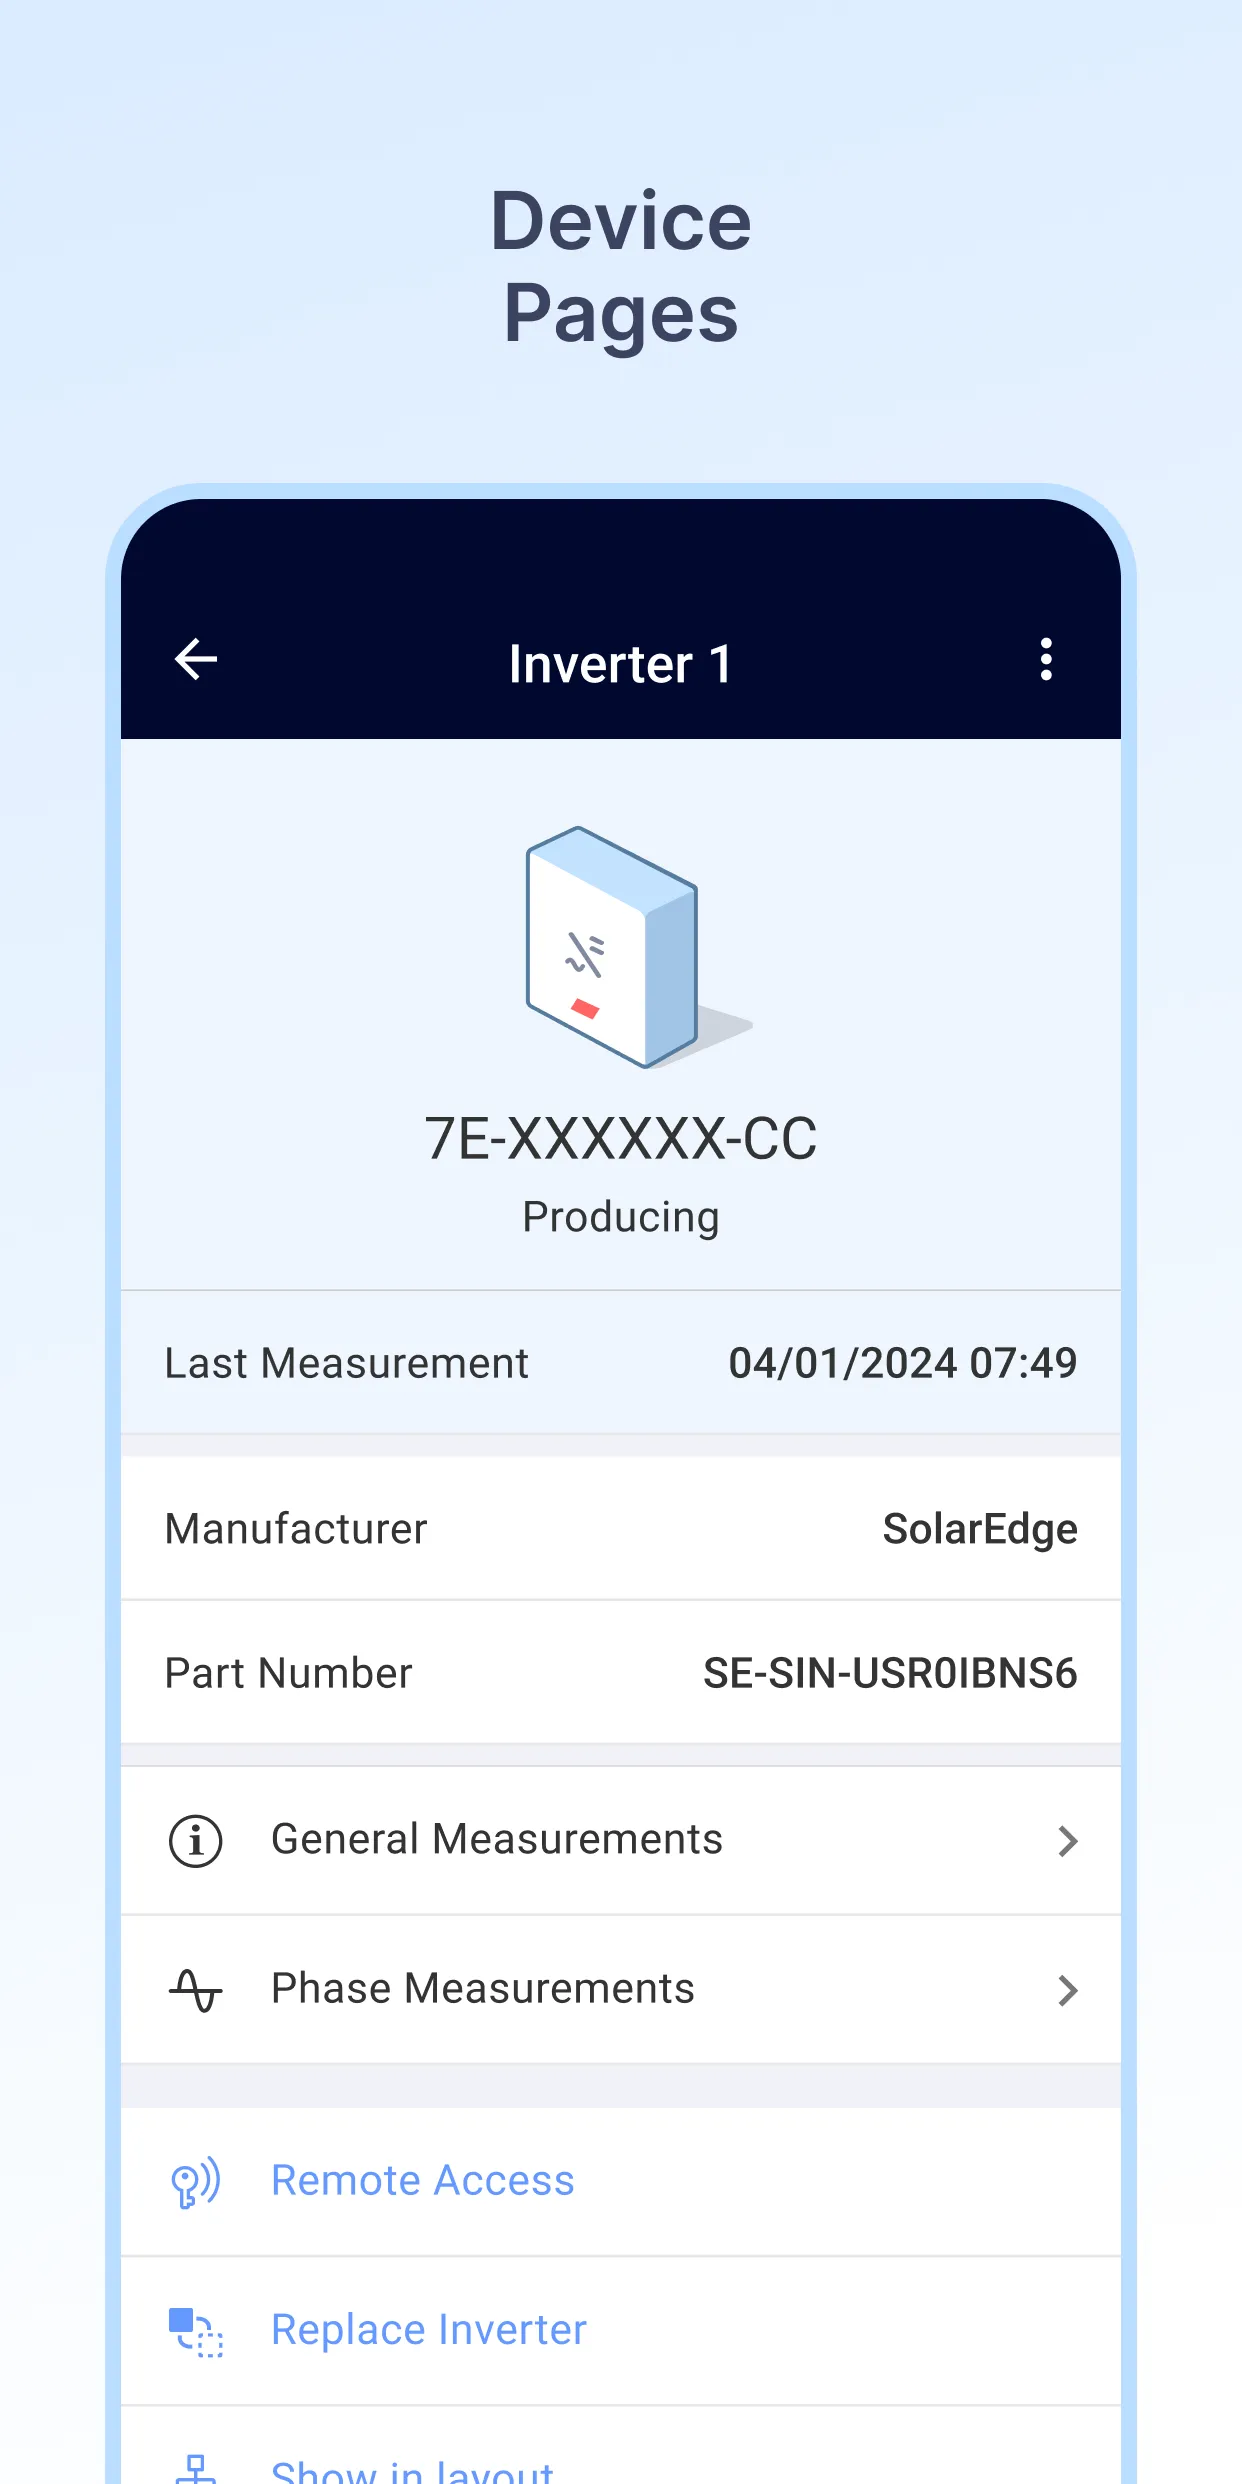Select the timestamp 04/01/2024 07:49
The image size is (1242, 2484).
(902, 1363)
